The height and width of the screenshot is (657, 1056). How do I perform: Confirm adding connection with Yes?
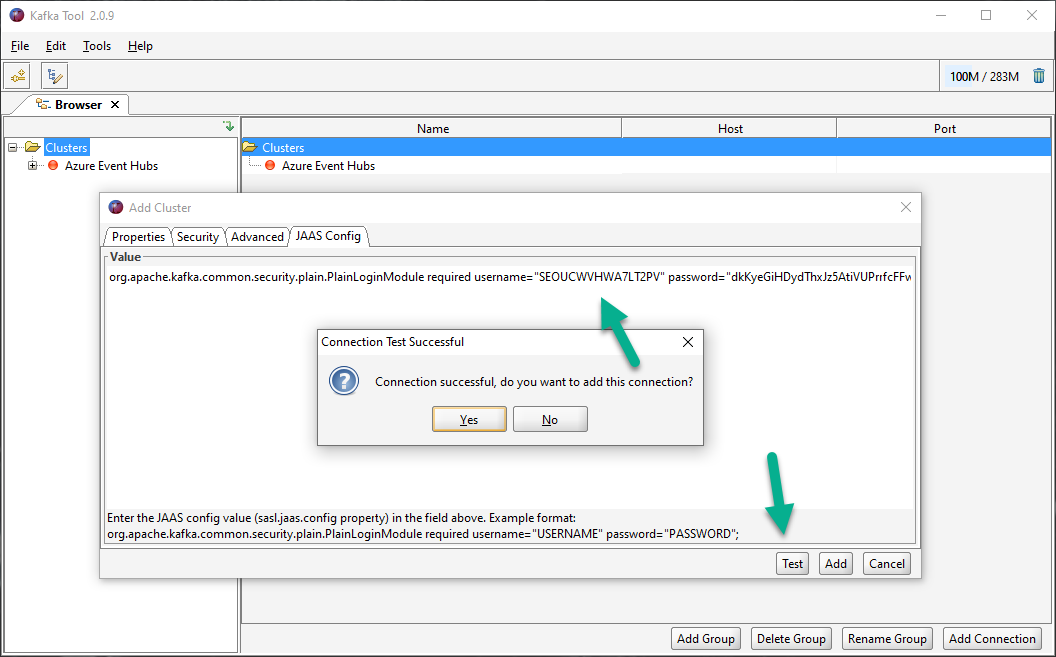tap(469, 419)
